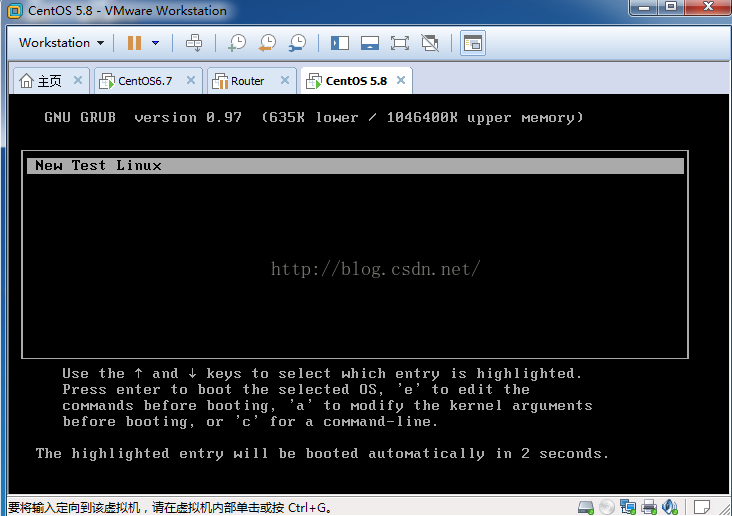This screenshot has height=516, width=732.
Task: Maximize the VMware Workstation window
Action: [x=671, y=7]
